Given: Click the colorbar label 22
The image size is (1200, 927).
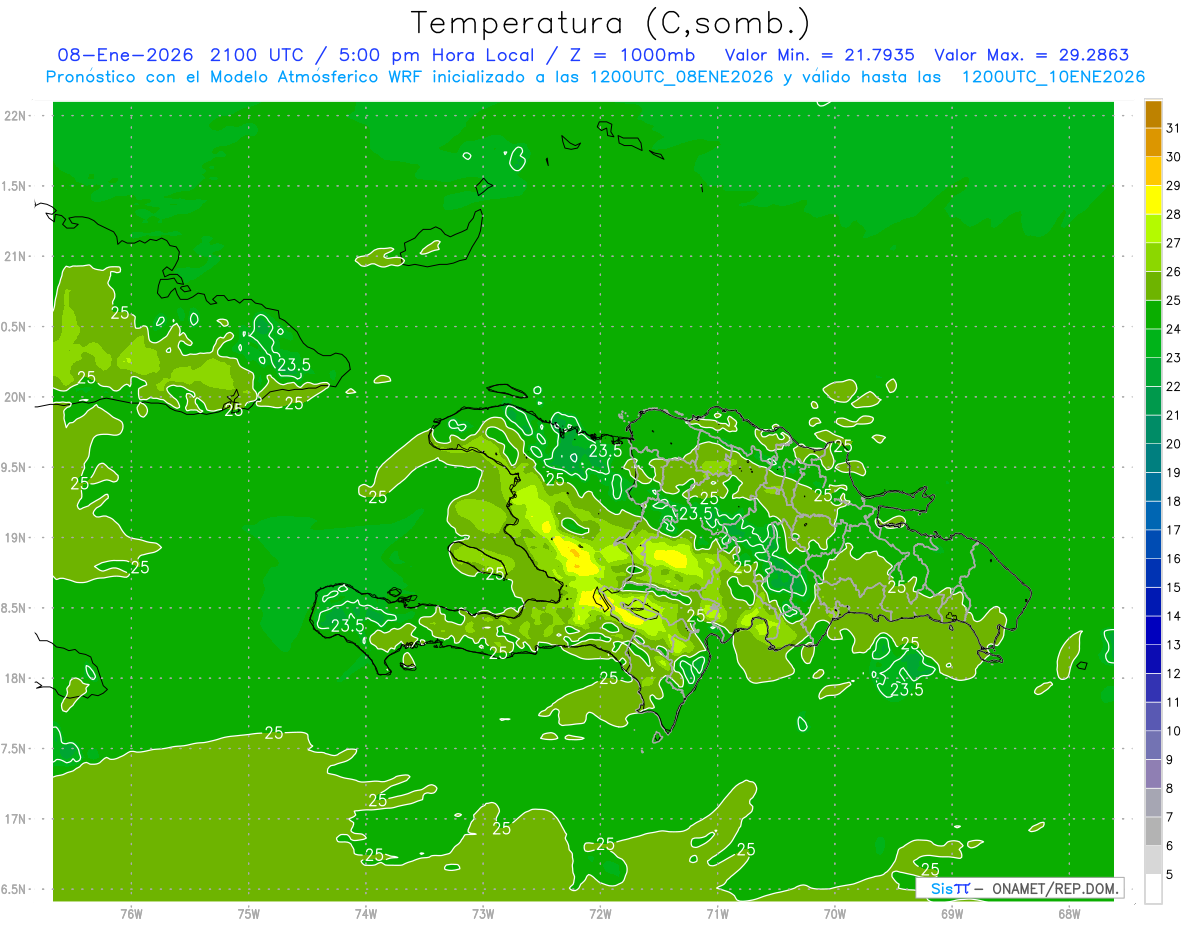Looking at the screenshot, I should (x=1173, y=386).
